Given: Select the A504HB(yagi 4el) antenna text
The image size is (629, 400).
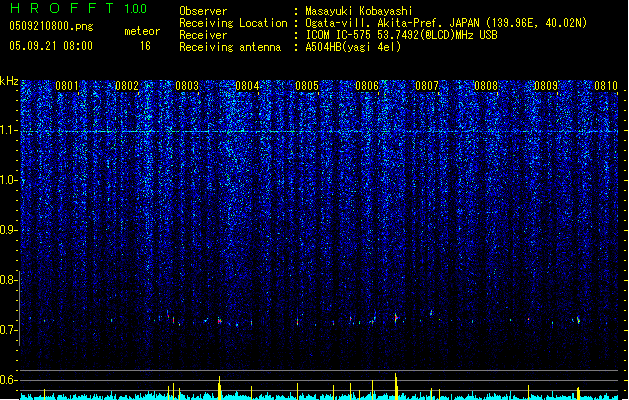Looking at the screenshot, I should 353,47.
